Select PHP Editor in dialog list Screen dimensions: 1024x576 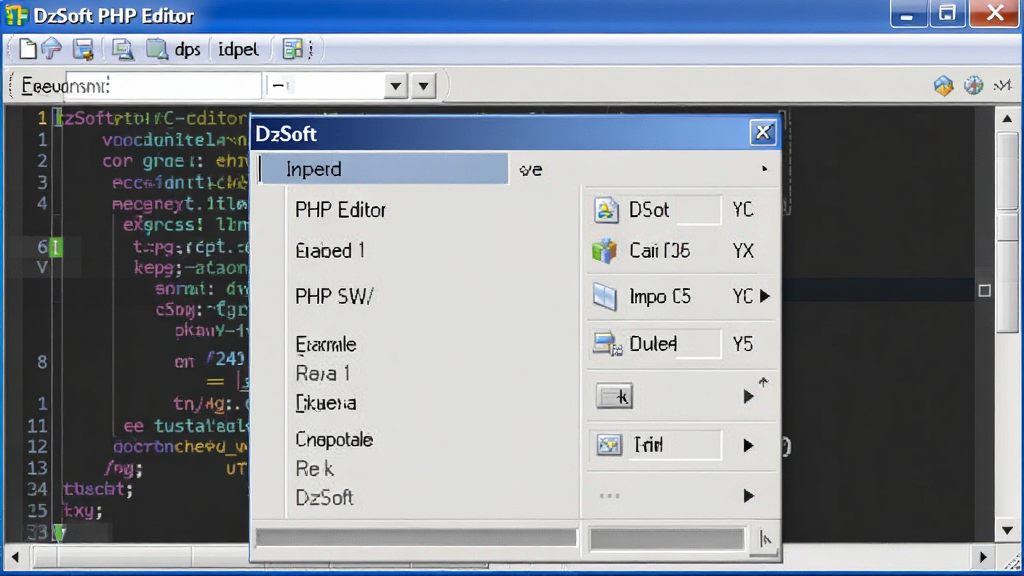(340, 210)
